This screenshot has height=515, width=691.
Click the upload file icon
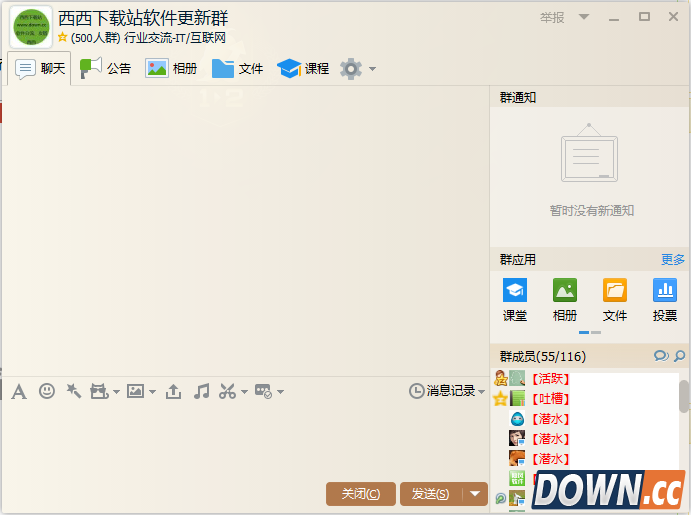coord(173,391)
